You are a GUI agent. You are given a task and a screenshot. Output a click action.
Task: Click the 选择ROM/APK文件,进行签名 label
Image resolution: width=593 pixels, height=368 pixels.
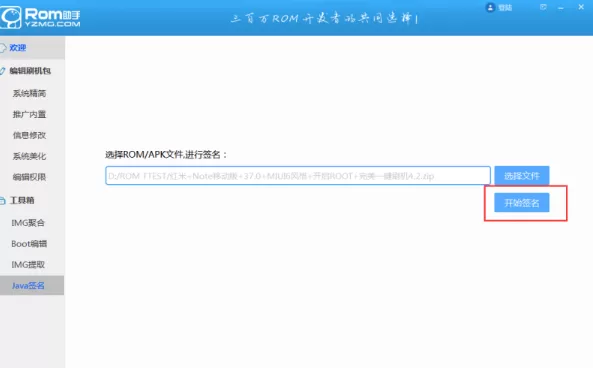pyautogui.click(x=166, y=154)
